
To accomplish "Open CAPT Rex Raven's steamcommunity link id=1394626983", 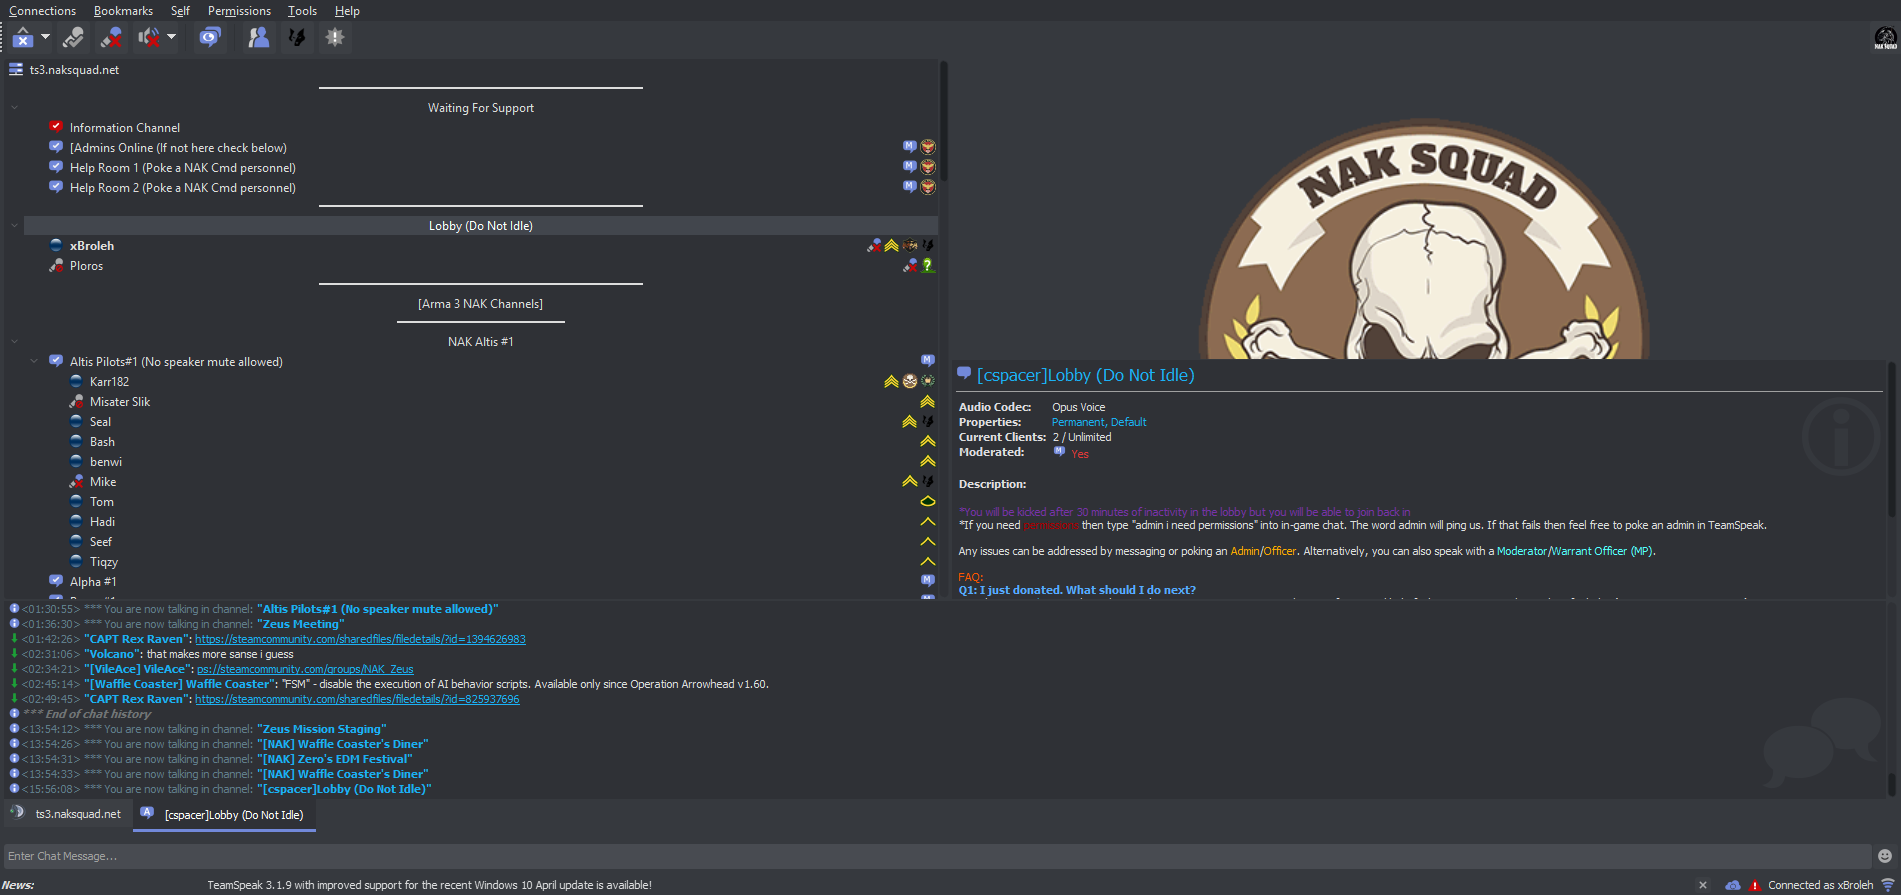I will [x=360, y=639].
